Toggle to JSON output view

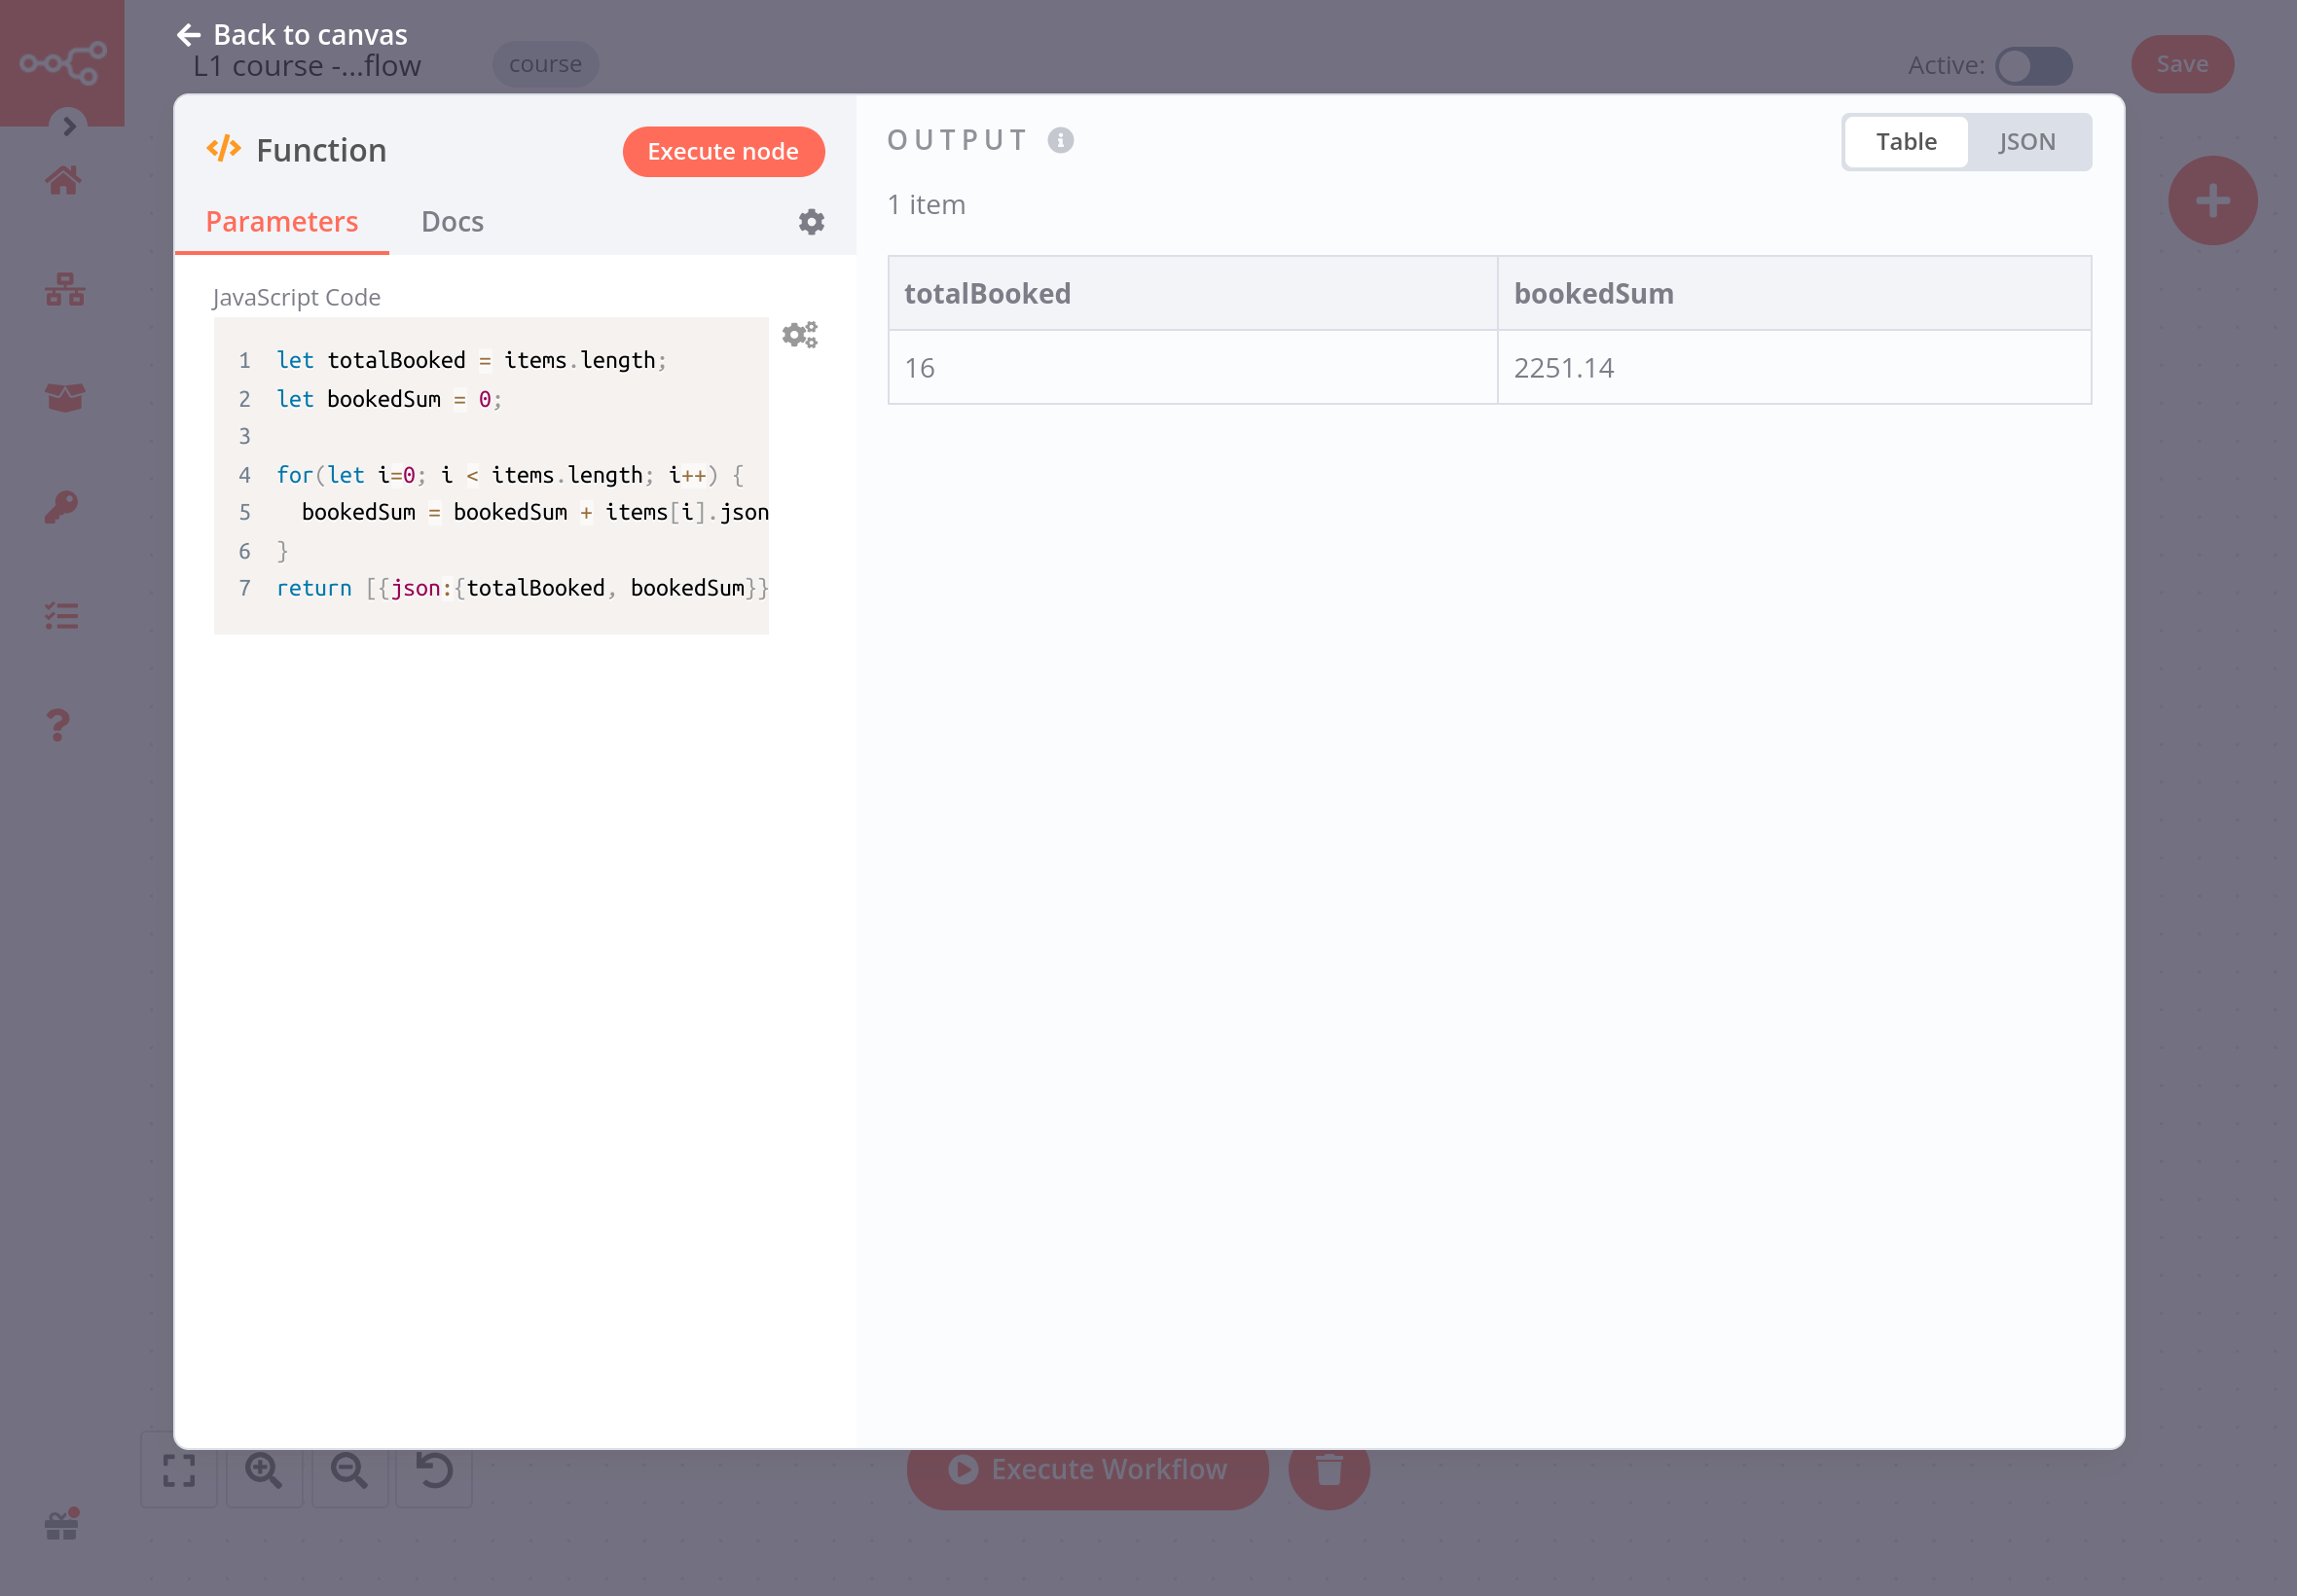click(x=2023, y=141)
